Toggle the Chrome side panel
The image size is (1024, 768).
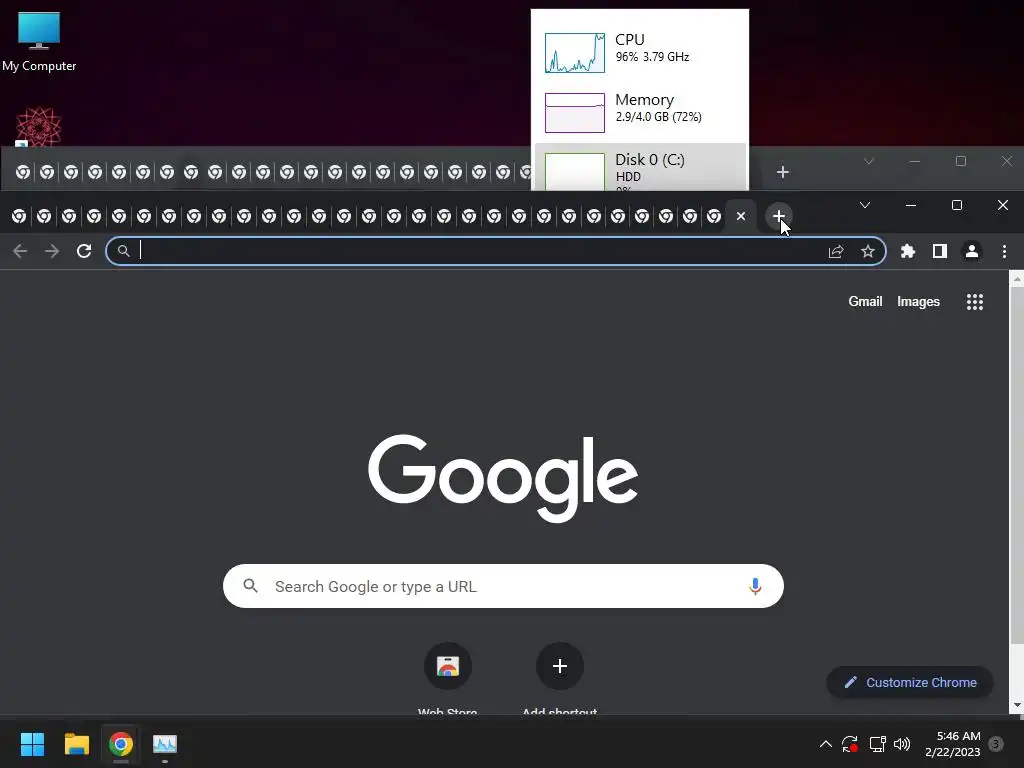click(x=940, y=251)
